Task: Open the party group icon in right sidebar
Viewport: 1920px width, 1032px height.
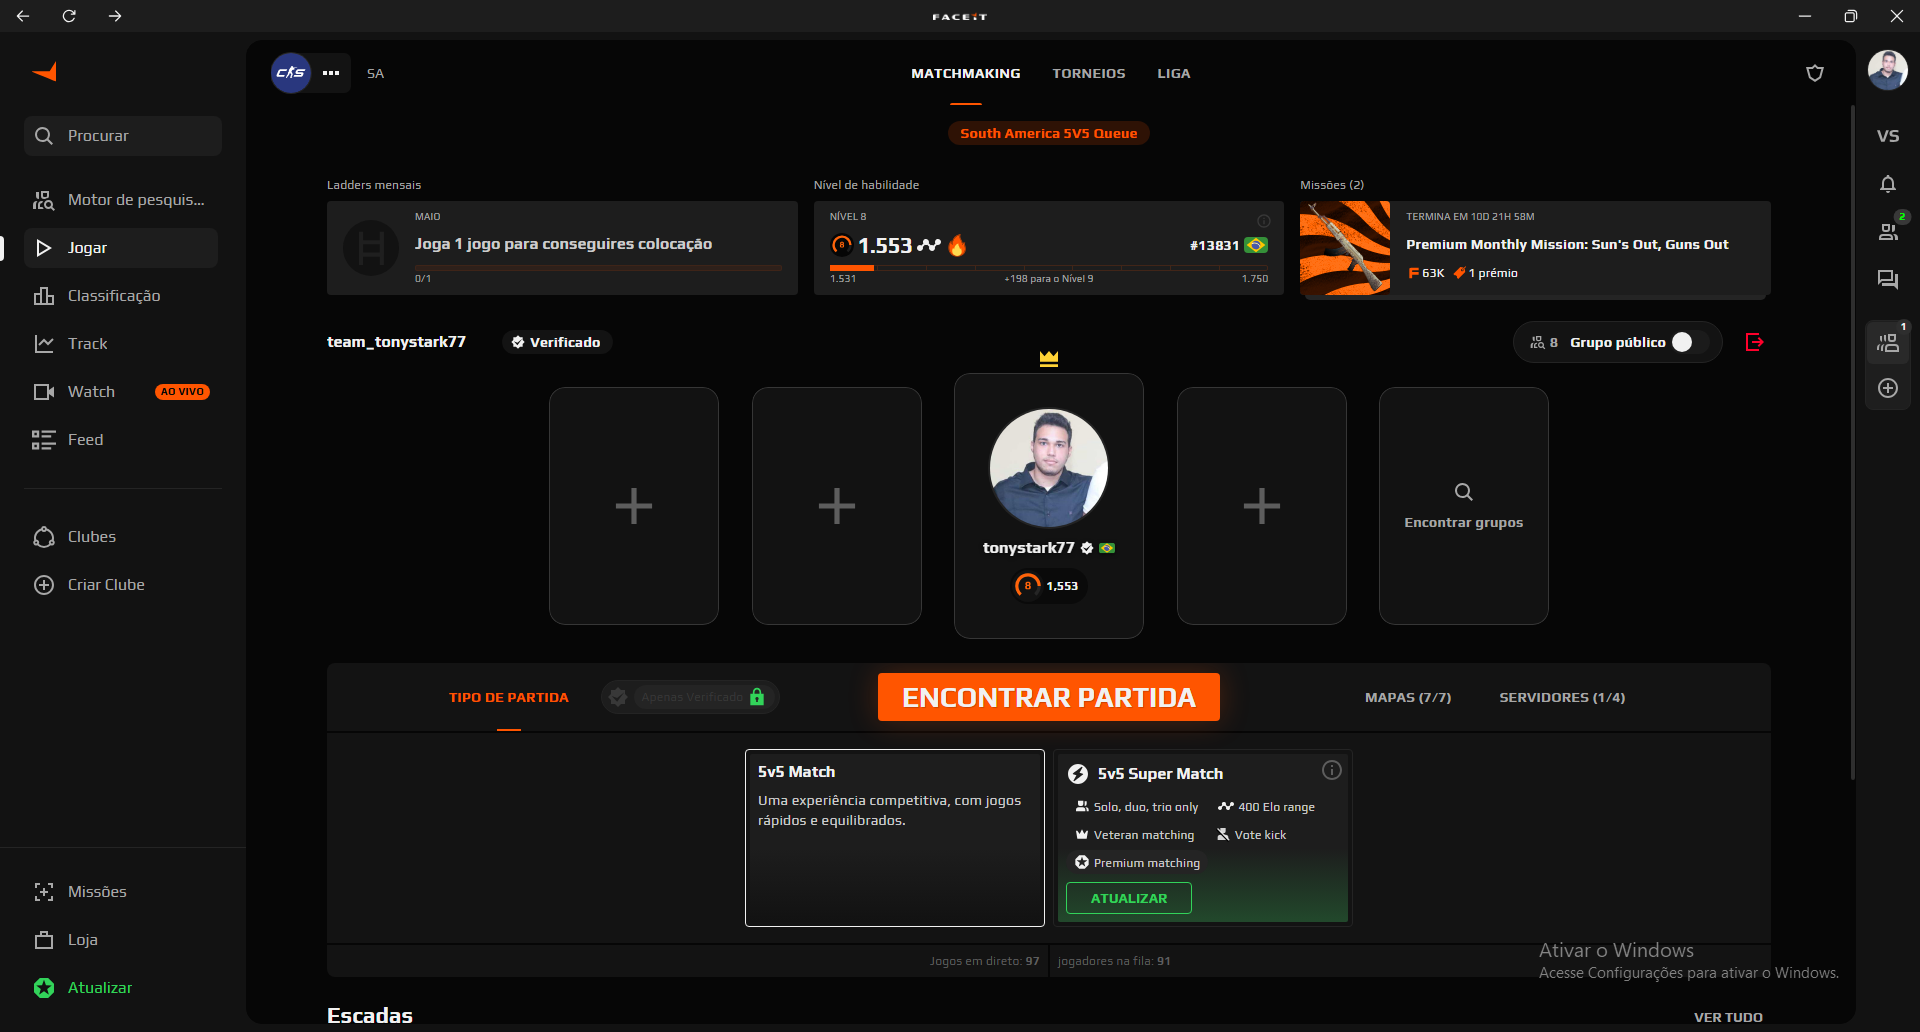Action: pyautogui.click(x=1888, y=343)
